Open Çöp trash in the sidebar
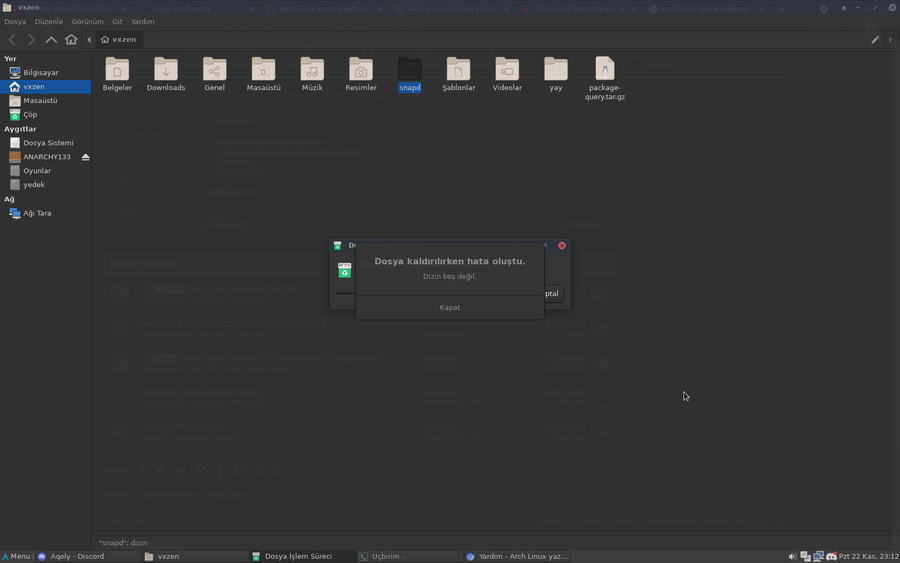 (x=45, y=114)
